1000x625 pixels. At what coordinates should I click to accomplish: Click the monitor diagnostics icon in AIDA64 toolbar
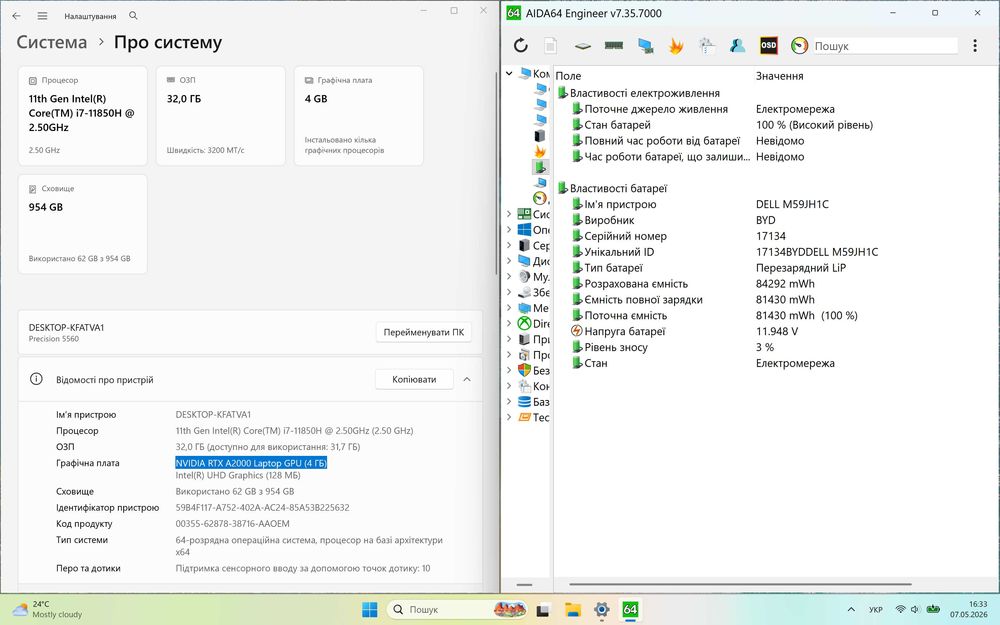coord(645,45)
